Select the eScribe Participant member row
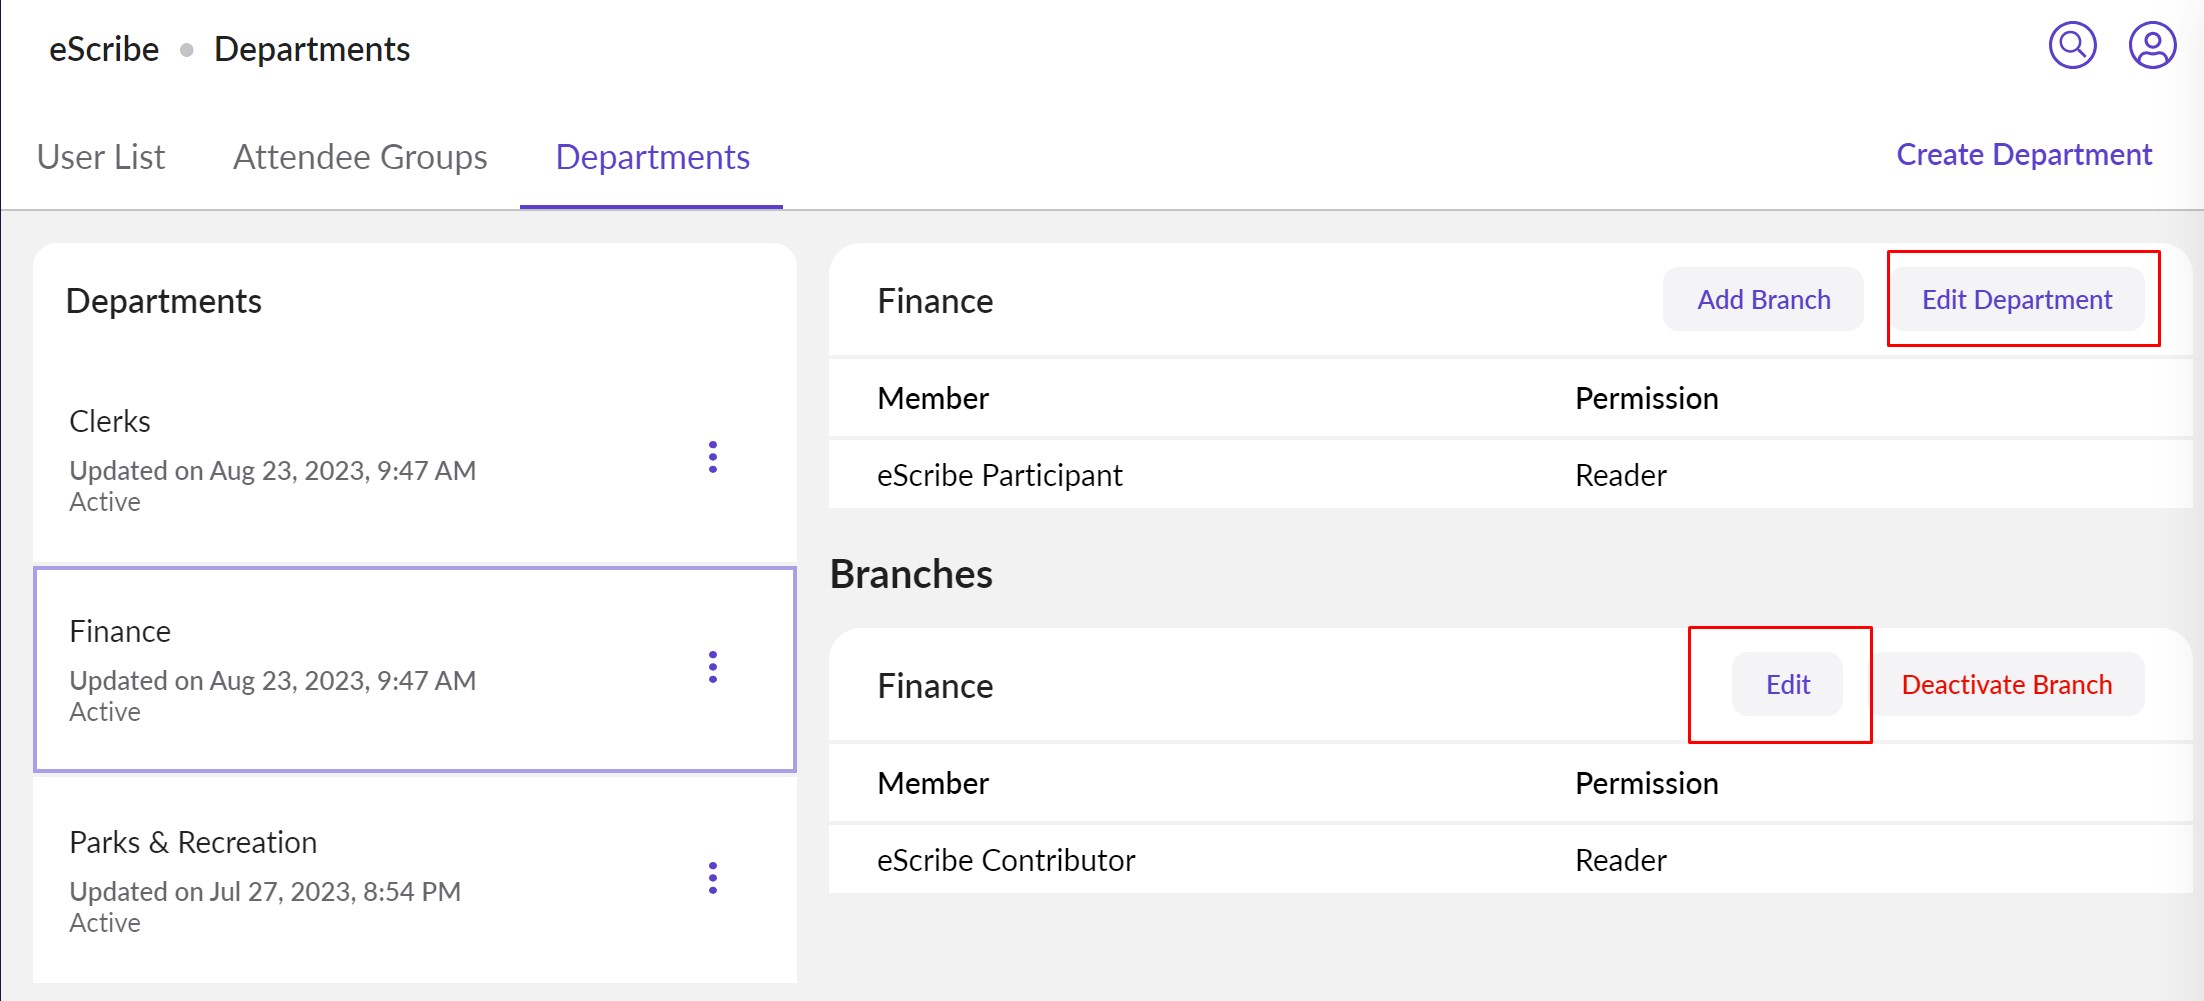 coord(999,475)
